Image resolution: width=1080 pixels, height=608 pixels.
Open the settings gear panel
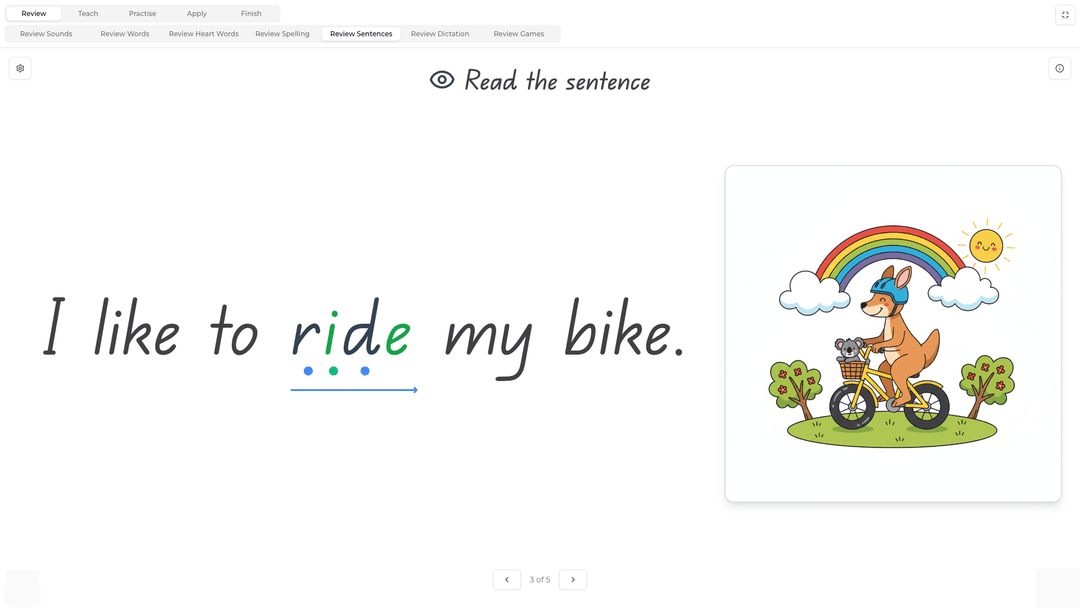[x=20, y=67]
